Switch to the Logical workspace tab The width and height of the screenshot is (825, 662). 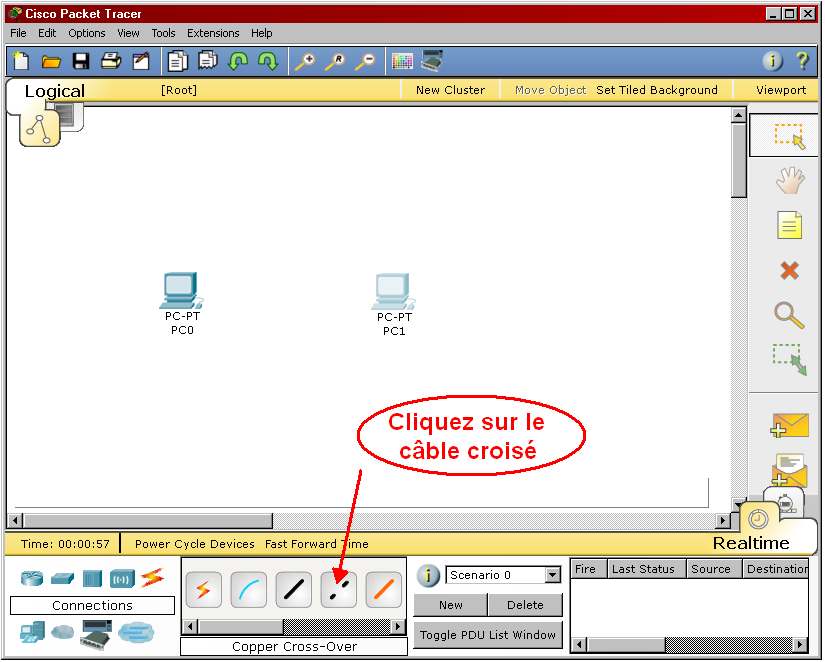point(55,91)
